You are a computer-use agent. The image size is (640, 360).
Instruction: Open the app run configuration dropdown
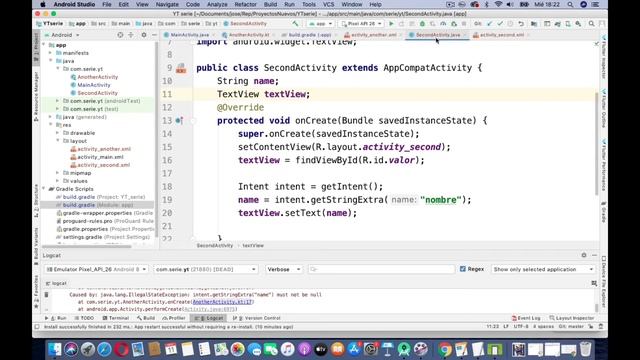point(321,24)
